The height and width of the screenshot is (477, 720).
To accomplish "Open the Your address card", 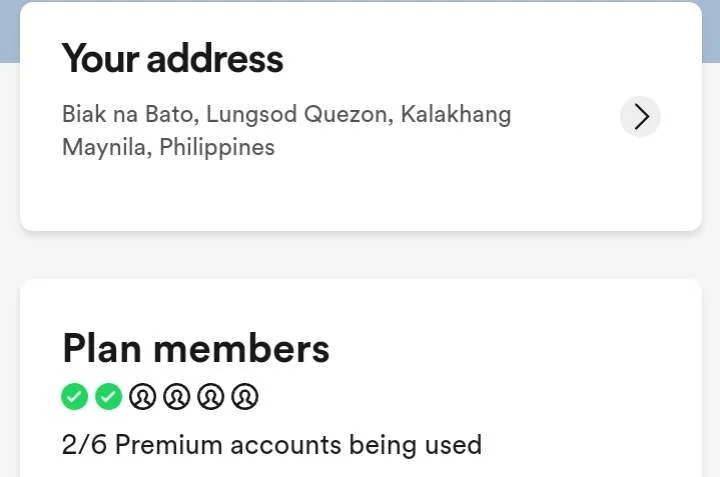I will [360, 116].
